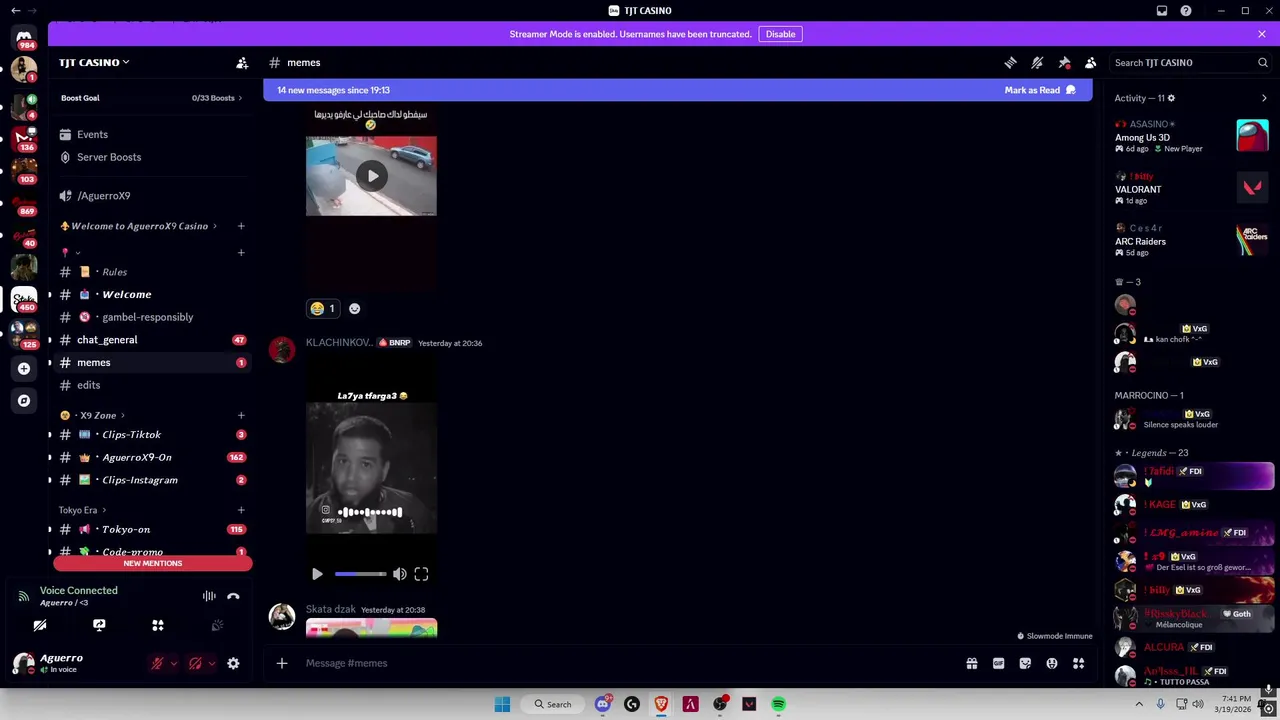Image resolution: width=1280 pixels, height=720 pixels.
Task: Click the plus attachment button
Action: [282, 663]
